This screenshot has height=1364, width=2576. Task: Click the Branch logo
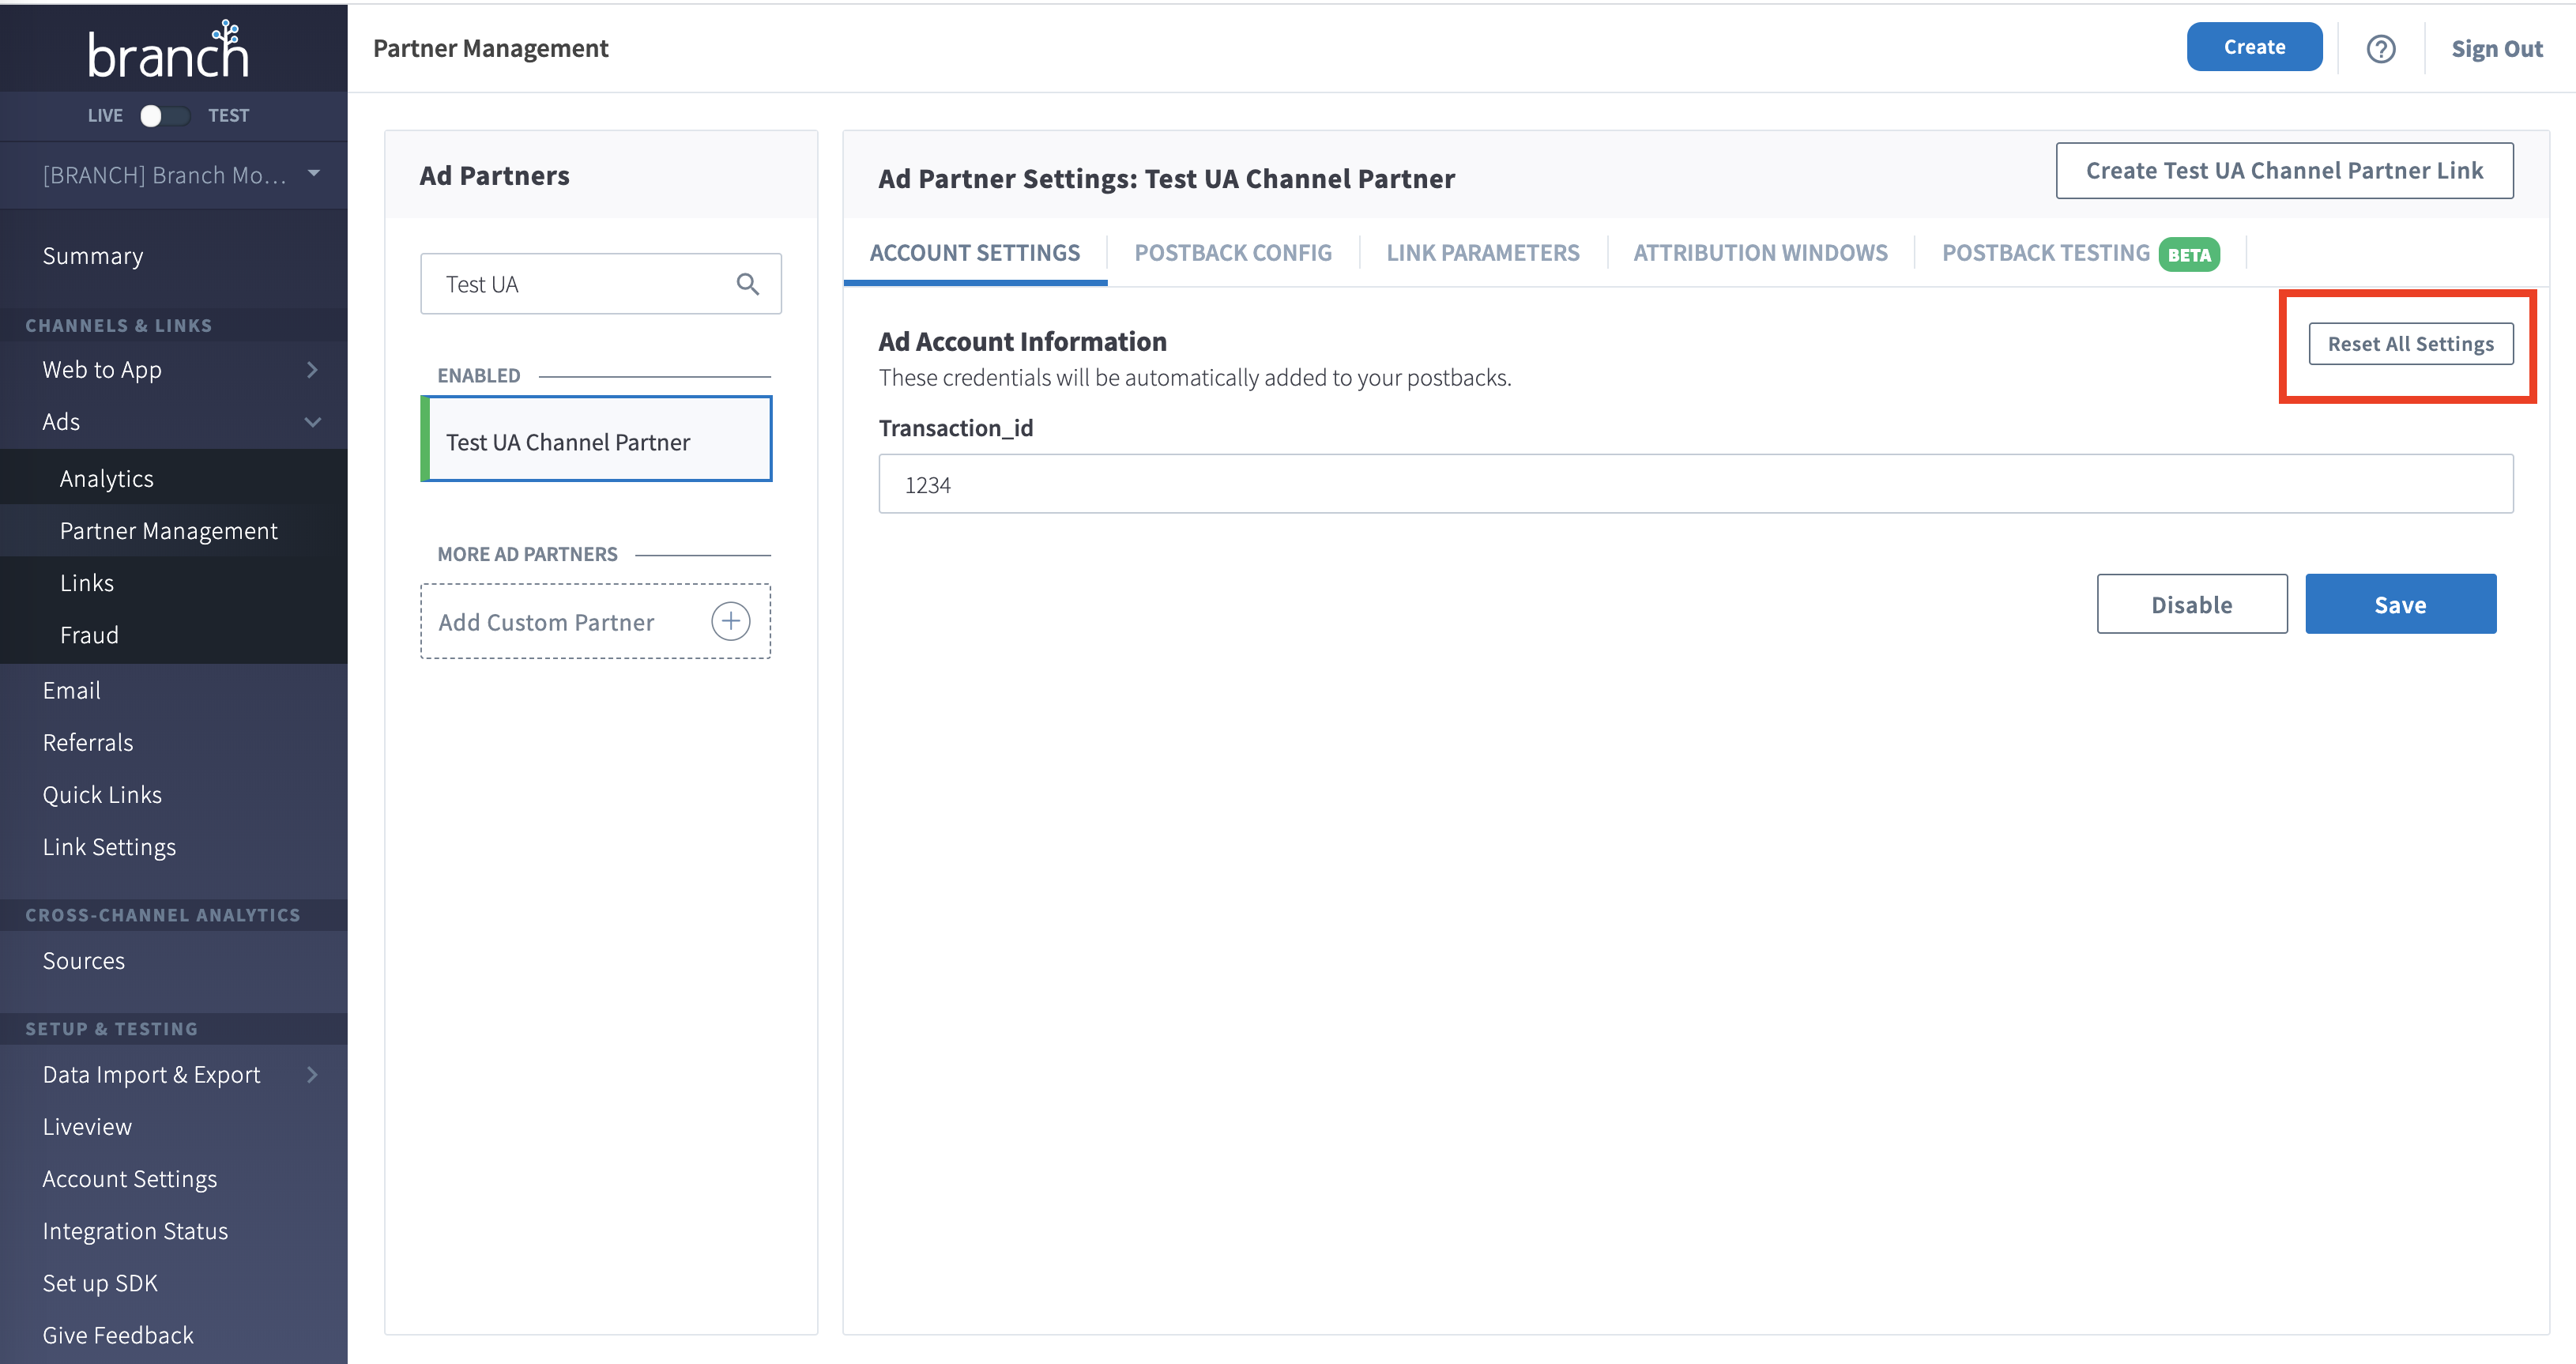coord(168,50)
